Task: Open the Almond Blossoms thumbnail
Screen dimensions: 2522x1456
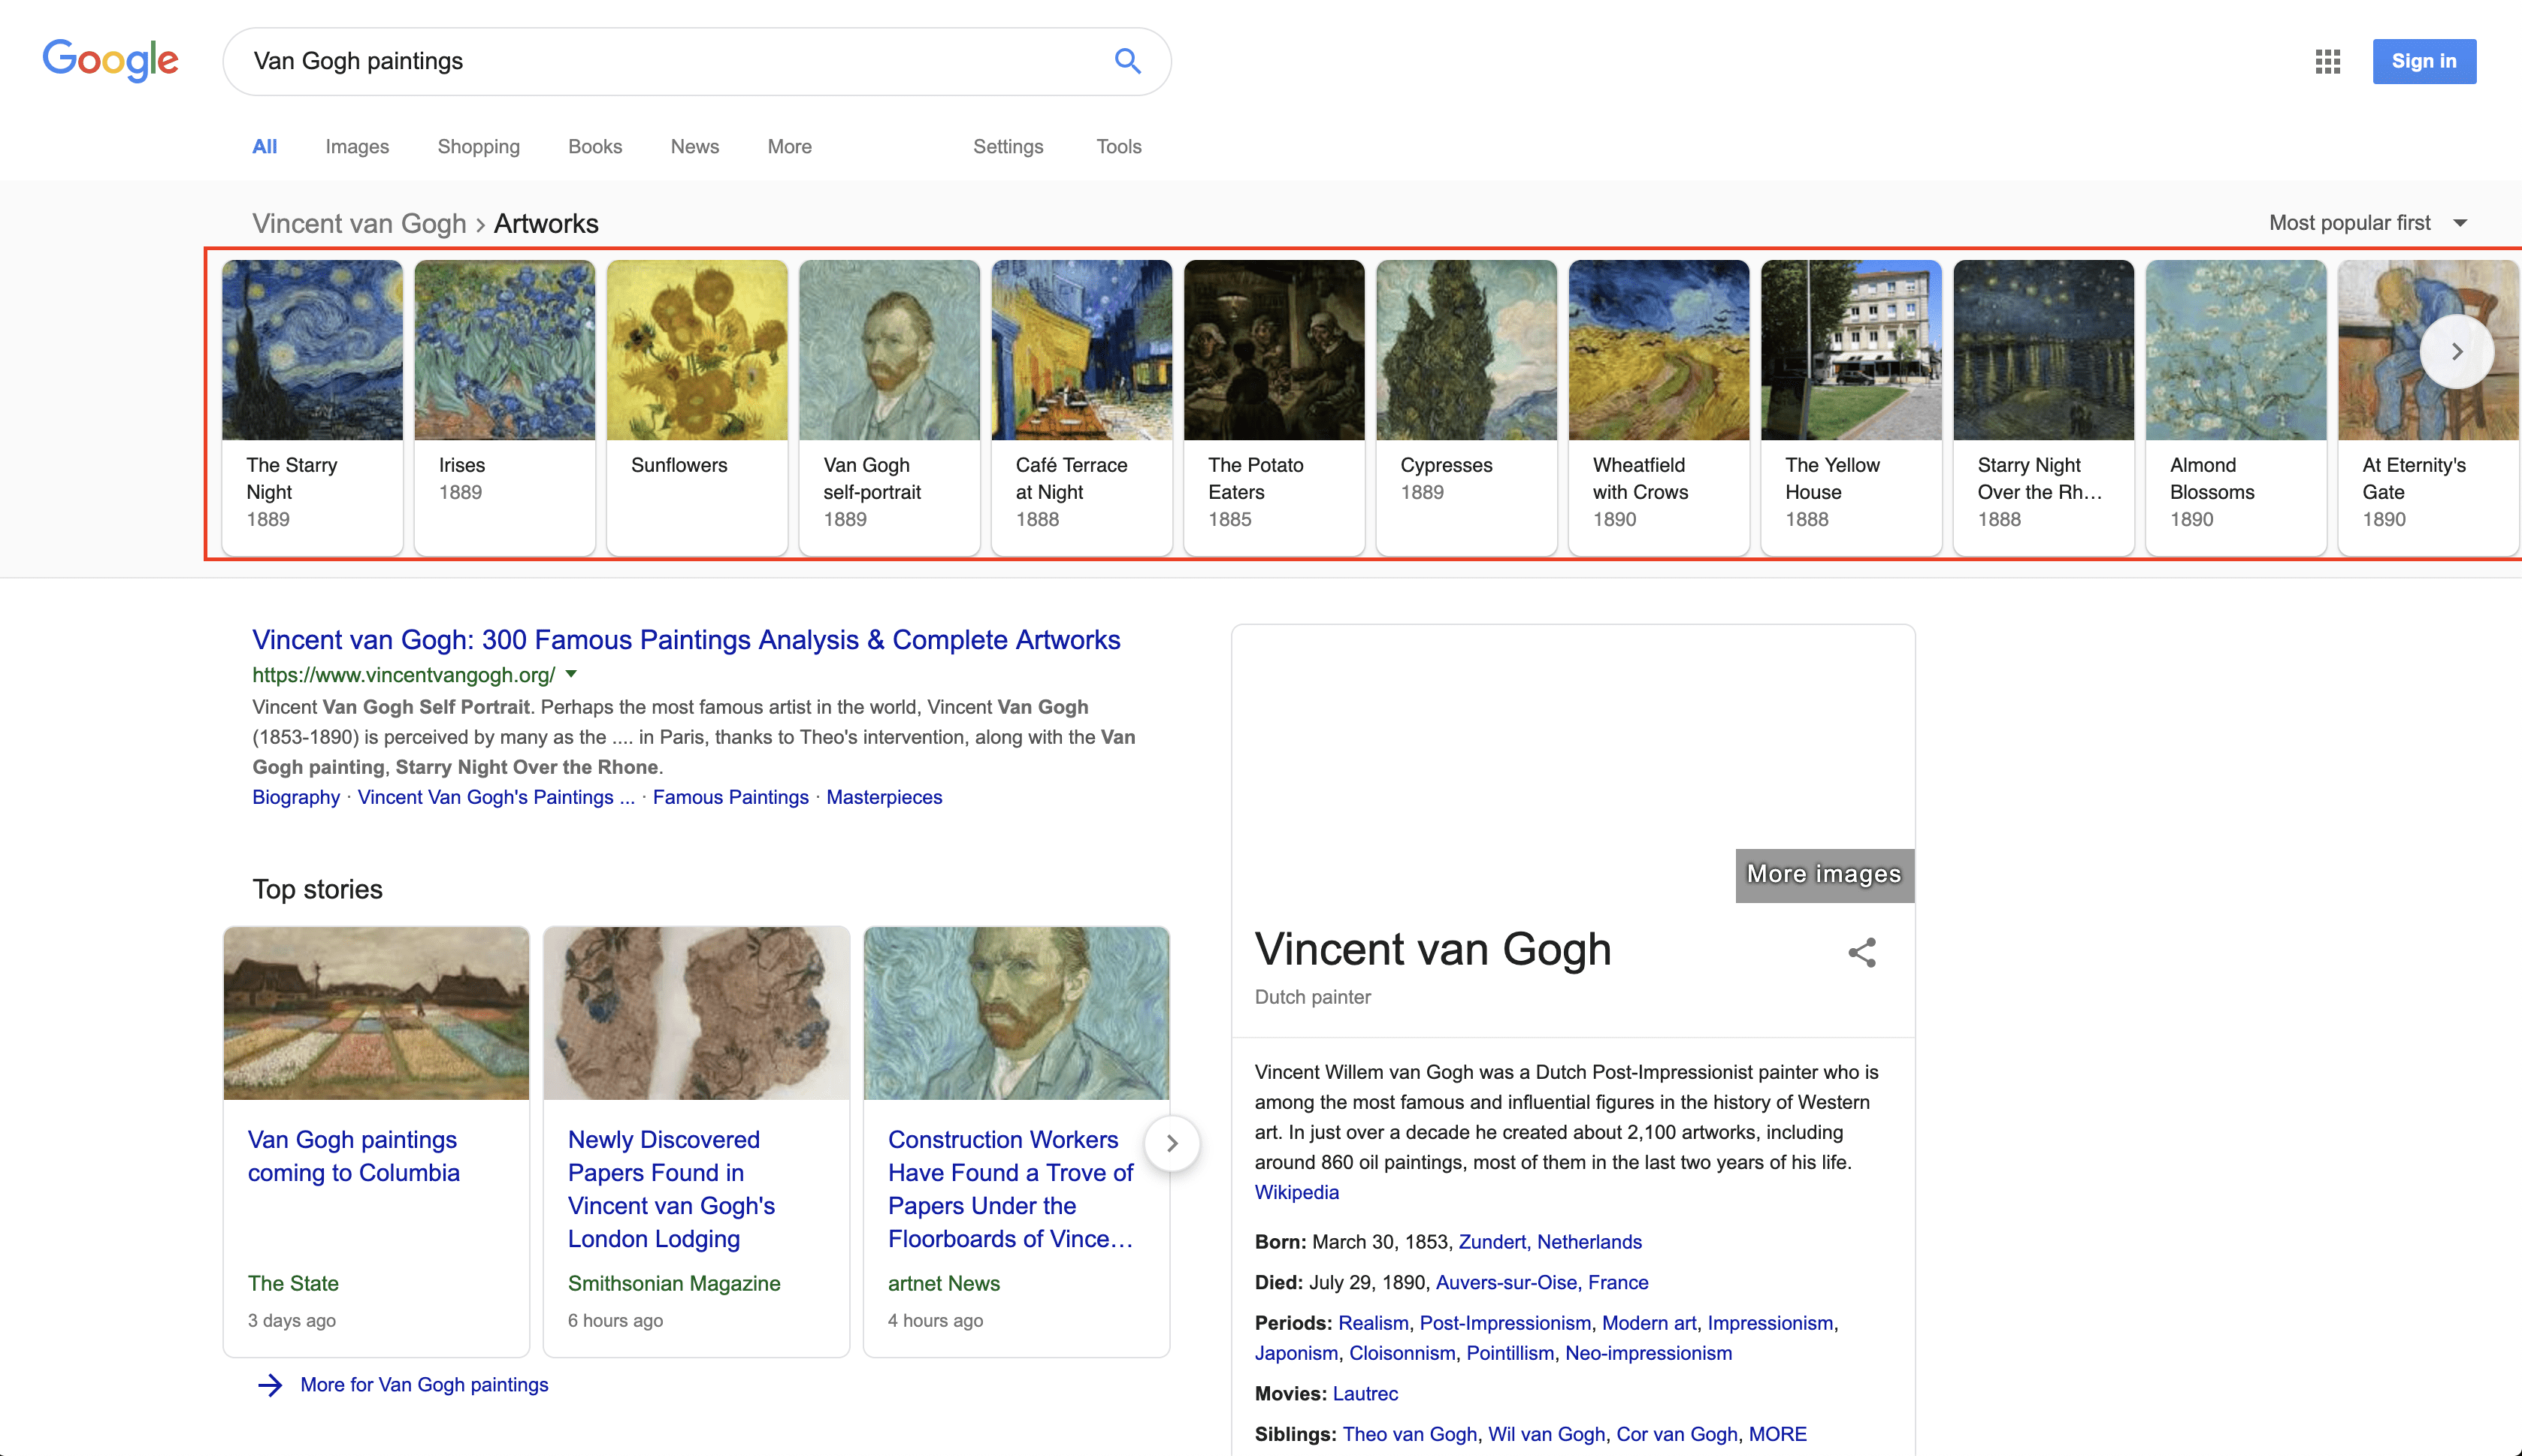Action: pyautogui.click(x=2236, y=350)
